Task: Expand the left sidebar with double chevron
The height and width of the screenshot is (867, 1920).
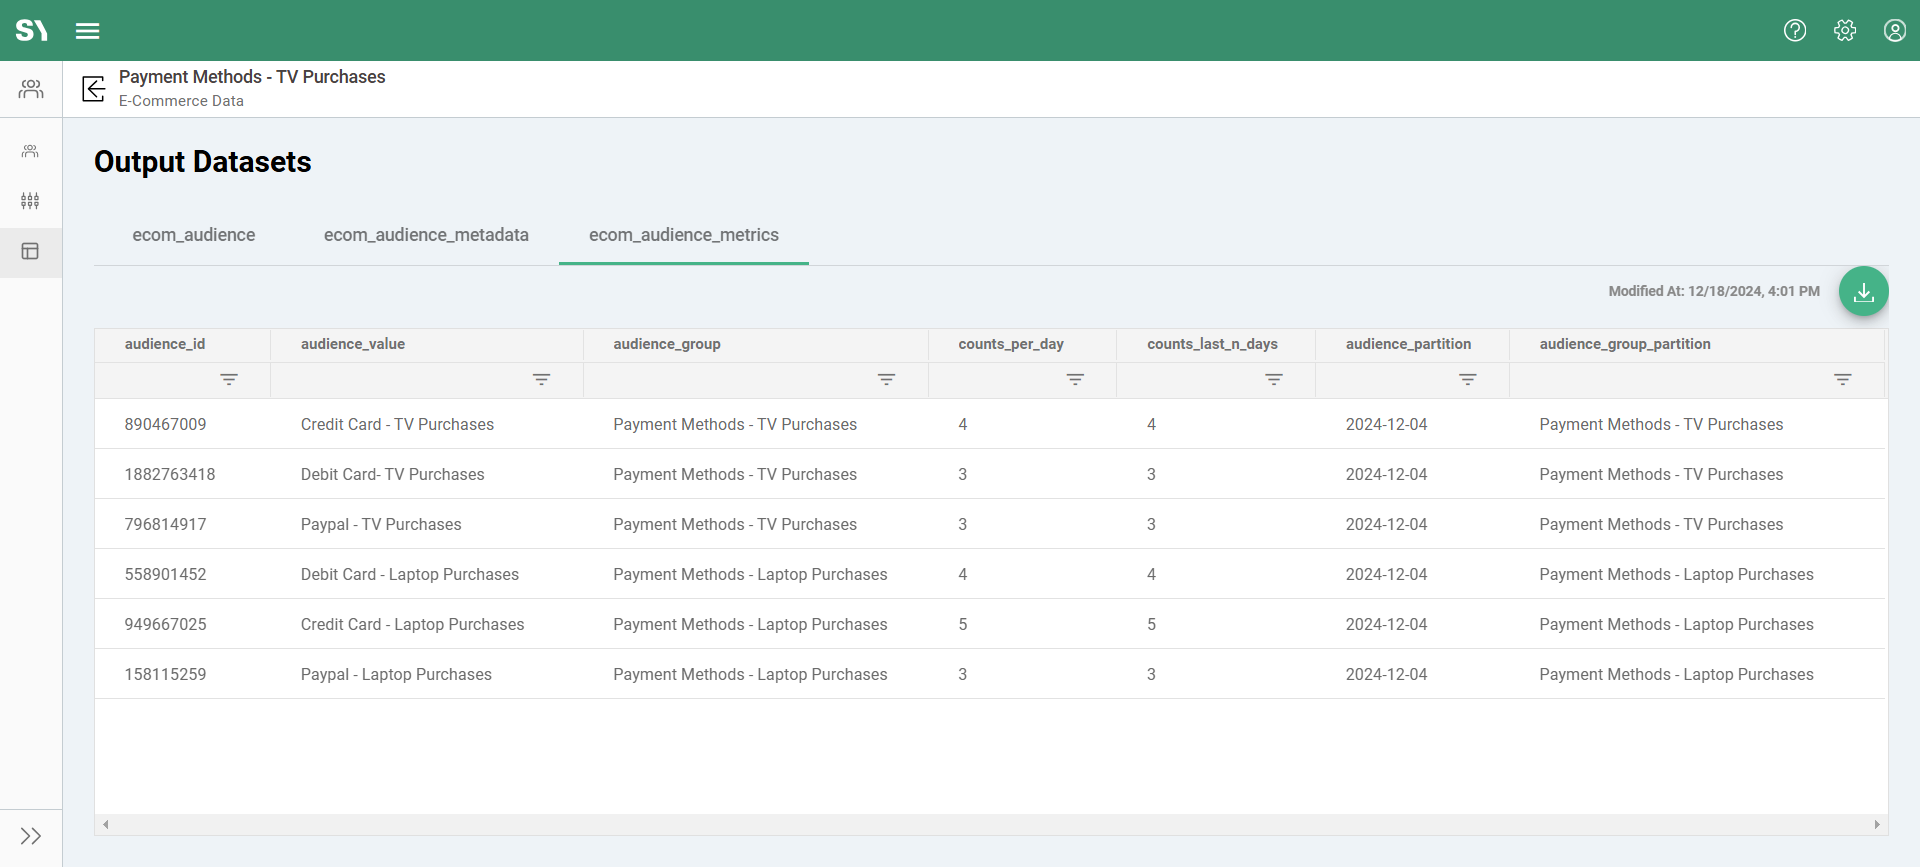Action: click(x=30, y=836)
